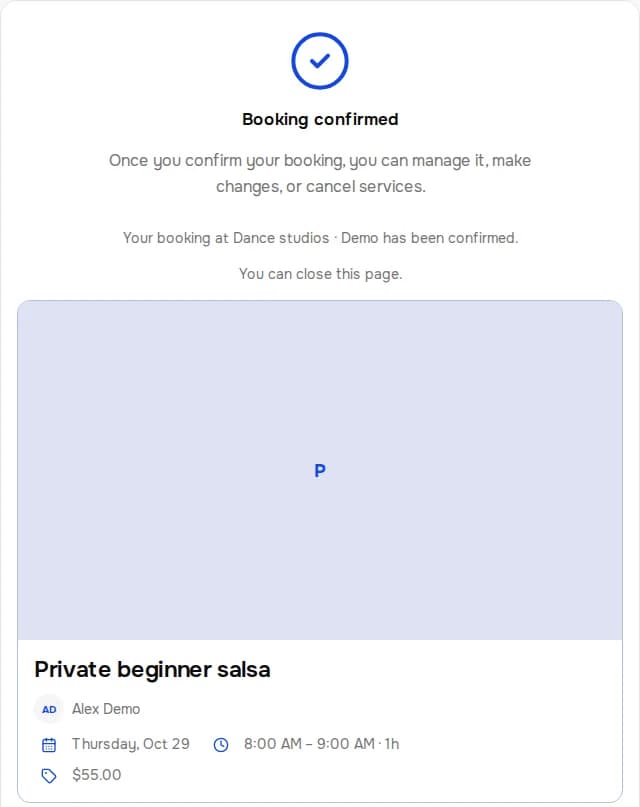Click the Alex Demo staff name
This screenshot has width=640, height=807.
106,709
